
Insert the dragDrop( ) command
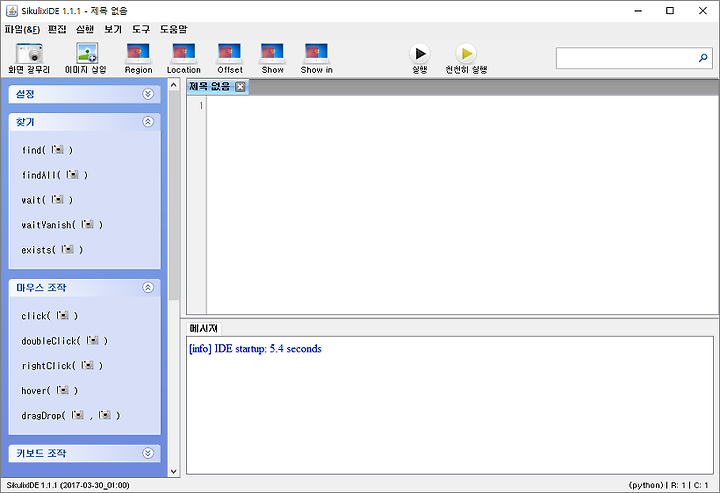click(71, 415)
